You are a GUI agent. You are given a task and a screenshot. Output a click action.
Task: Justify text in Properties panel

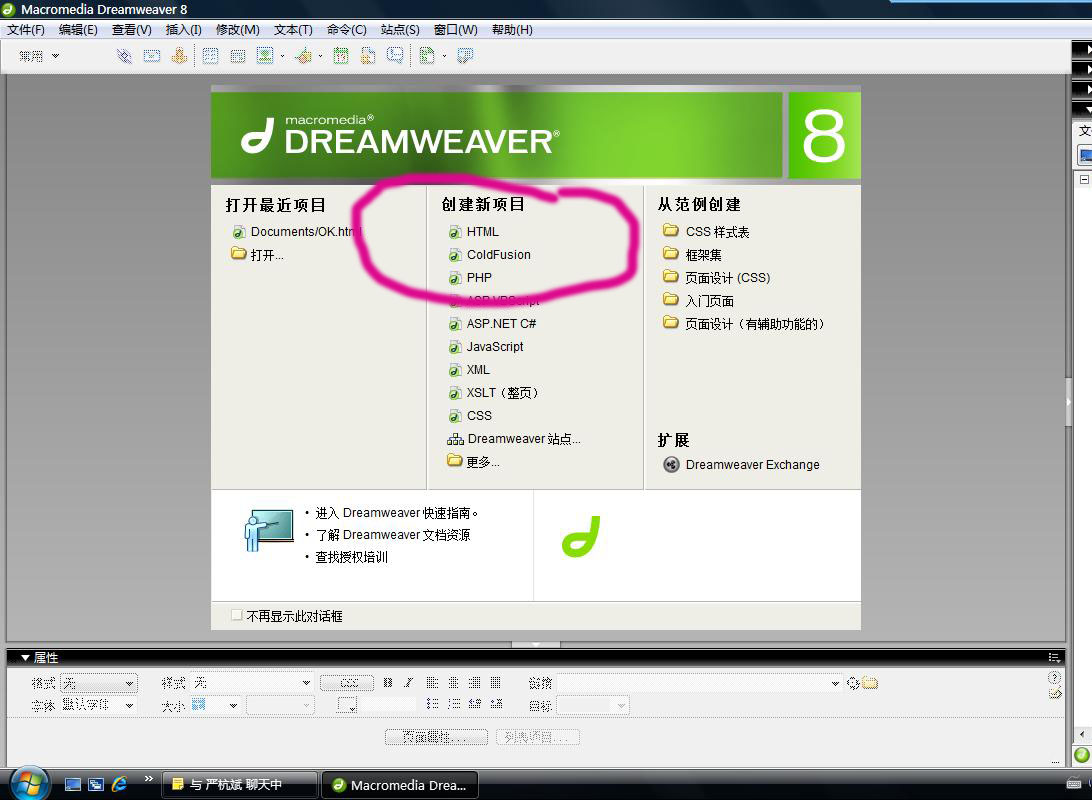(x=496, y=683)
